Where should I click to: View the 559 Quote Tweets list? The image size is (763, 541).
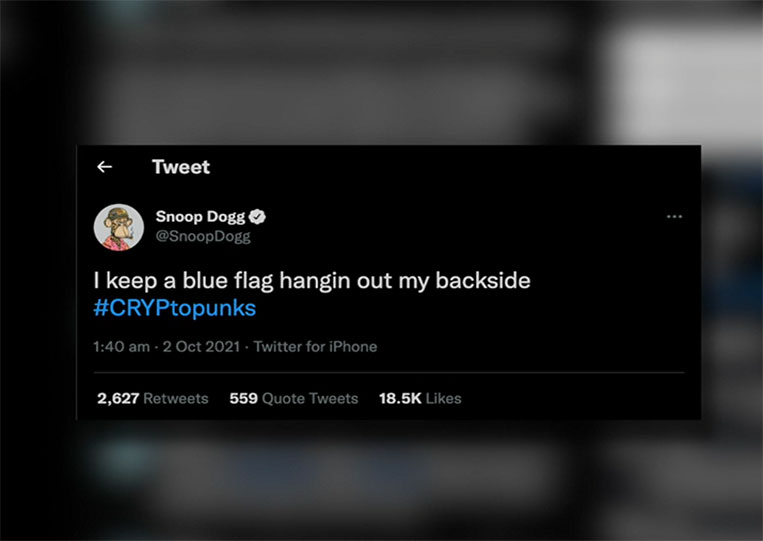[x=294, y=398]
